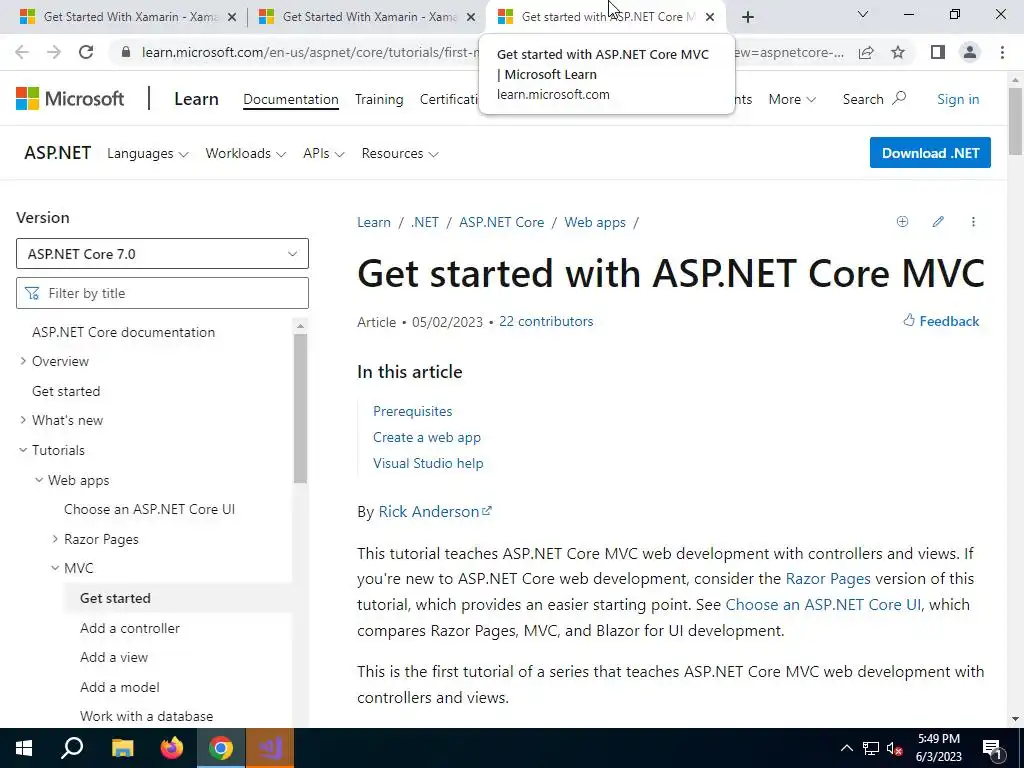
Task: Click the sidebar tree scrollbar thumb
Action: pyautogui.click(x=300, y=408)
